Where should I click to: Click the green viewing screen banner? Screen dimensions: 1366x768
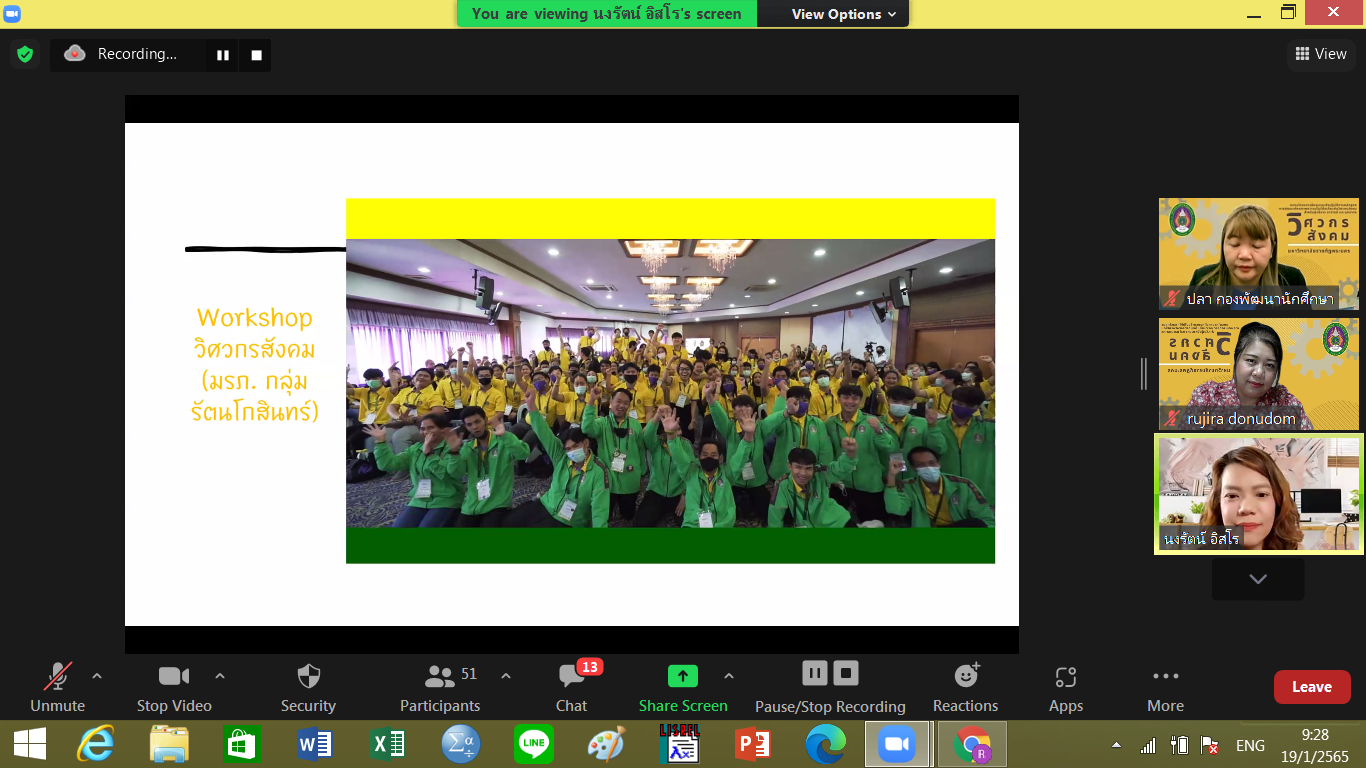[x=607, y=14]
